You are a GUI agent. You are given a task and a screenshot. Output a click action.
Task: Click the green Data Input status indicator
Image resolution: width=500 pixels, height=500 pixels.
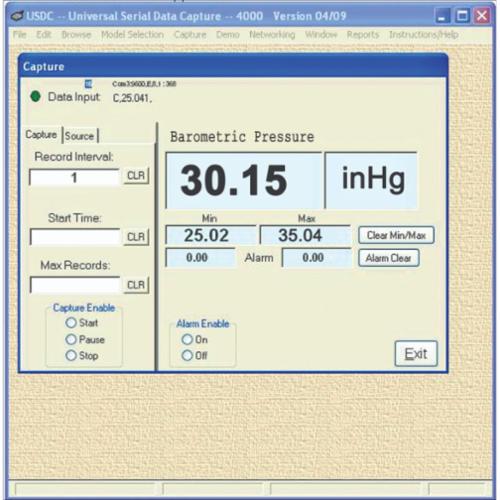click(35, 97)
